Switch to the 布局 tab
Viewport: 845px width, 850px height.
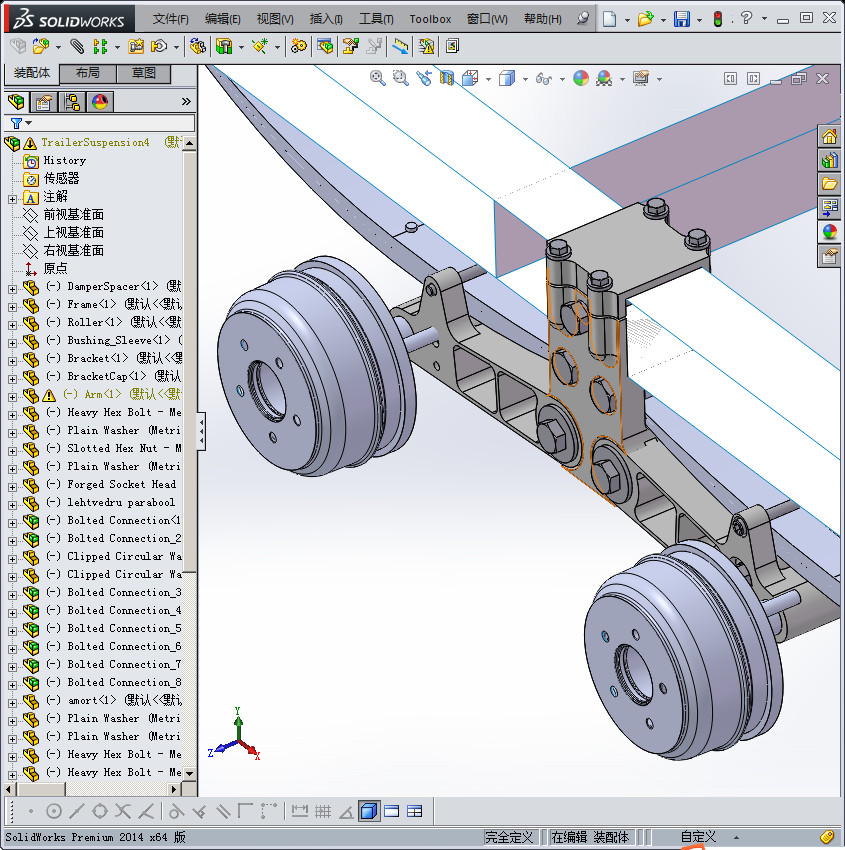(x=88, y=73)
